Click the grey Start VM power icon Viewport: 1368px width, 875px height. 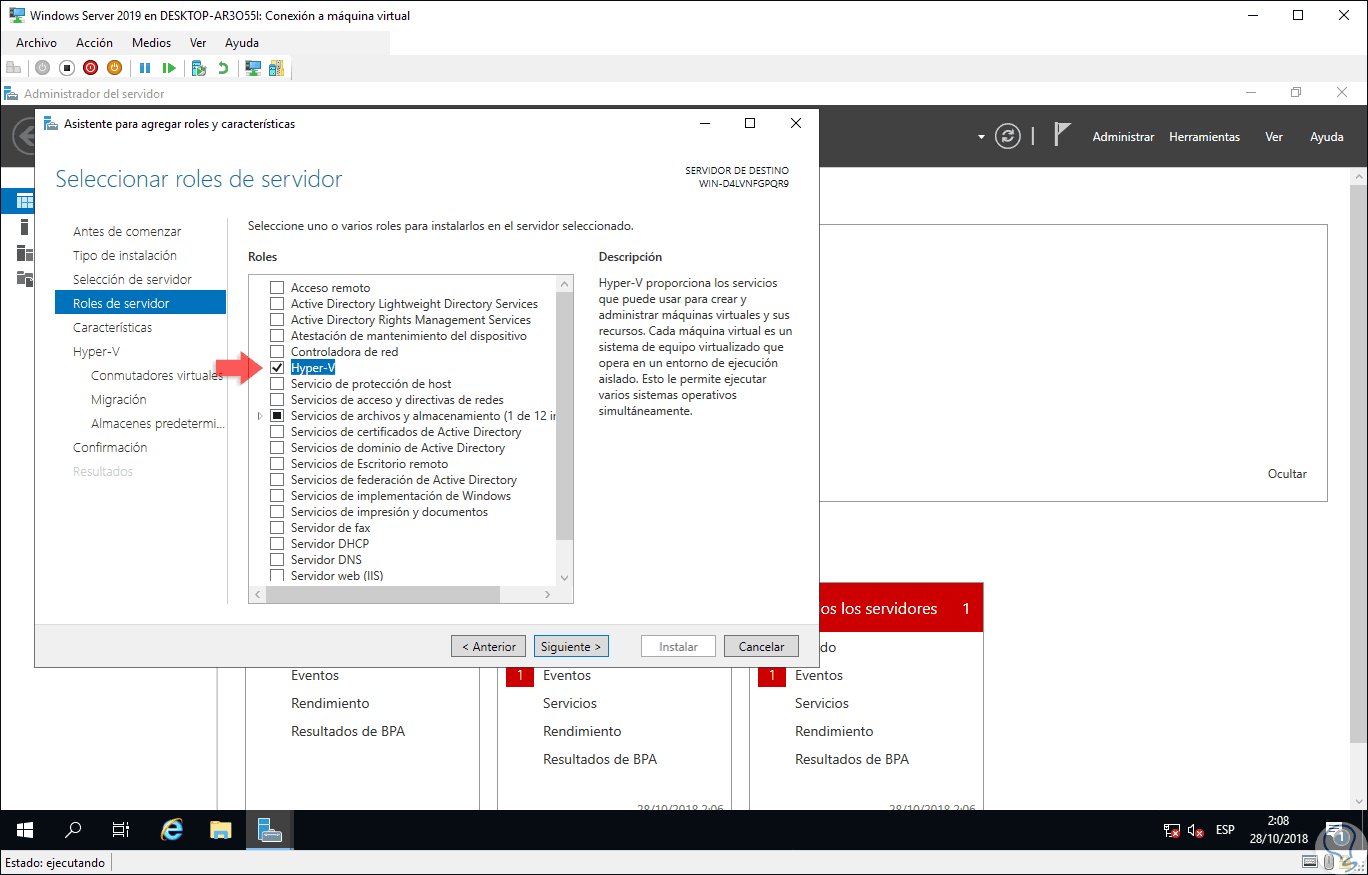pyautogui.click(x=42, y=68)
